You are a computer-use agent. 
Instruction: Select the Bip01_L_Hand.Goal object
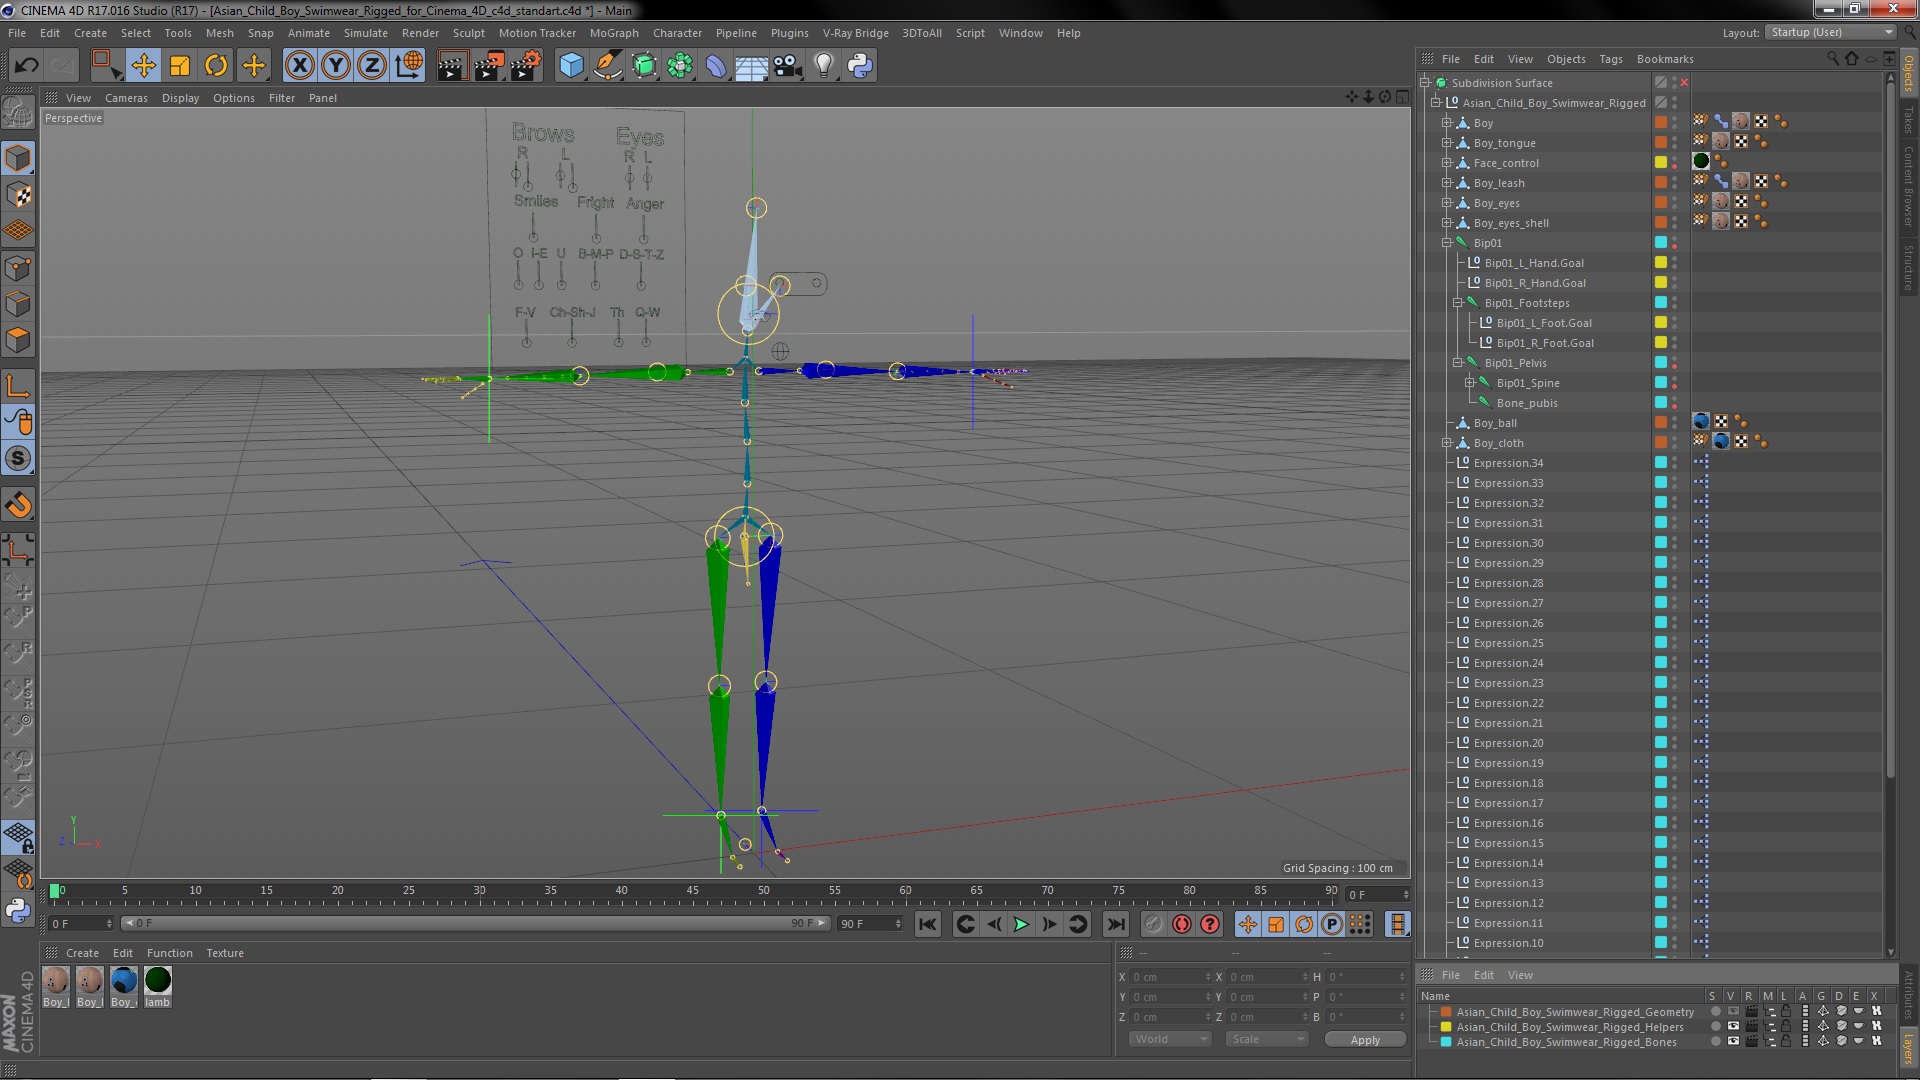coord(1534,263)
